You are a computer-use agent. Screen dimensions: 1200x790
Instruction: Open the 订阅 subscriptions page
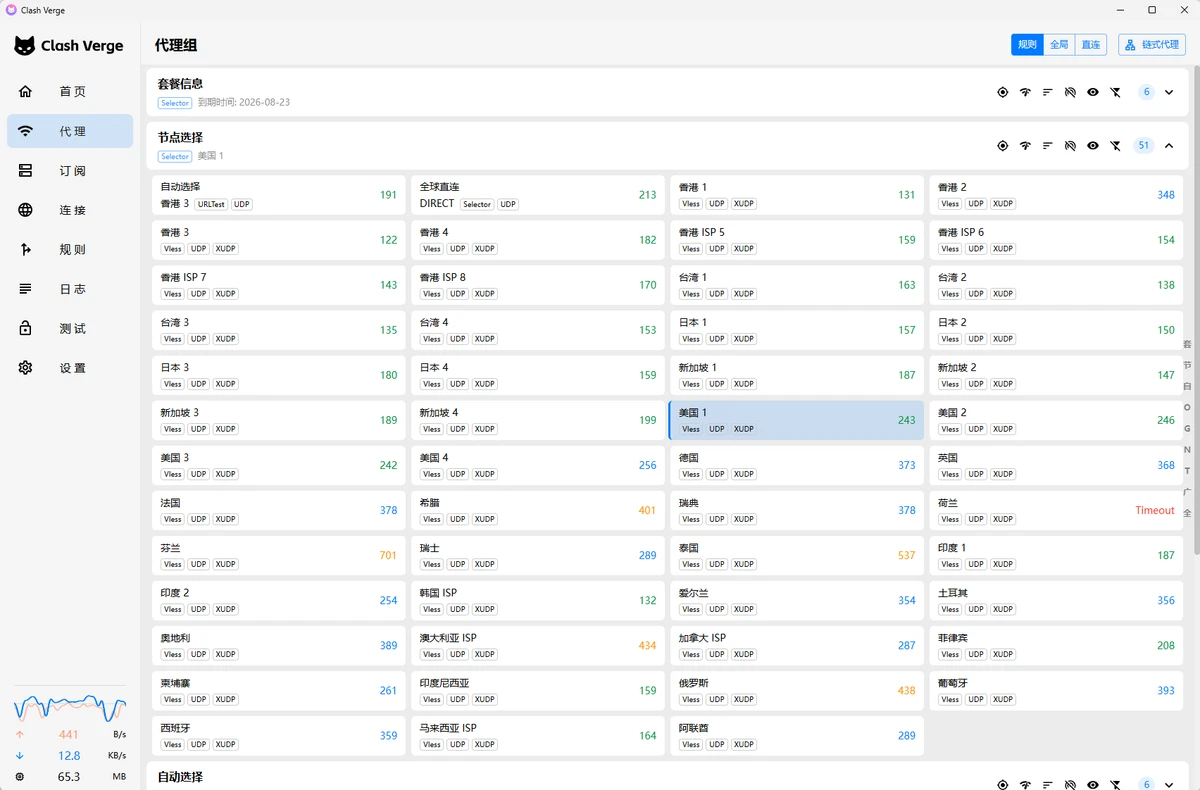tap(70, 171)
